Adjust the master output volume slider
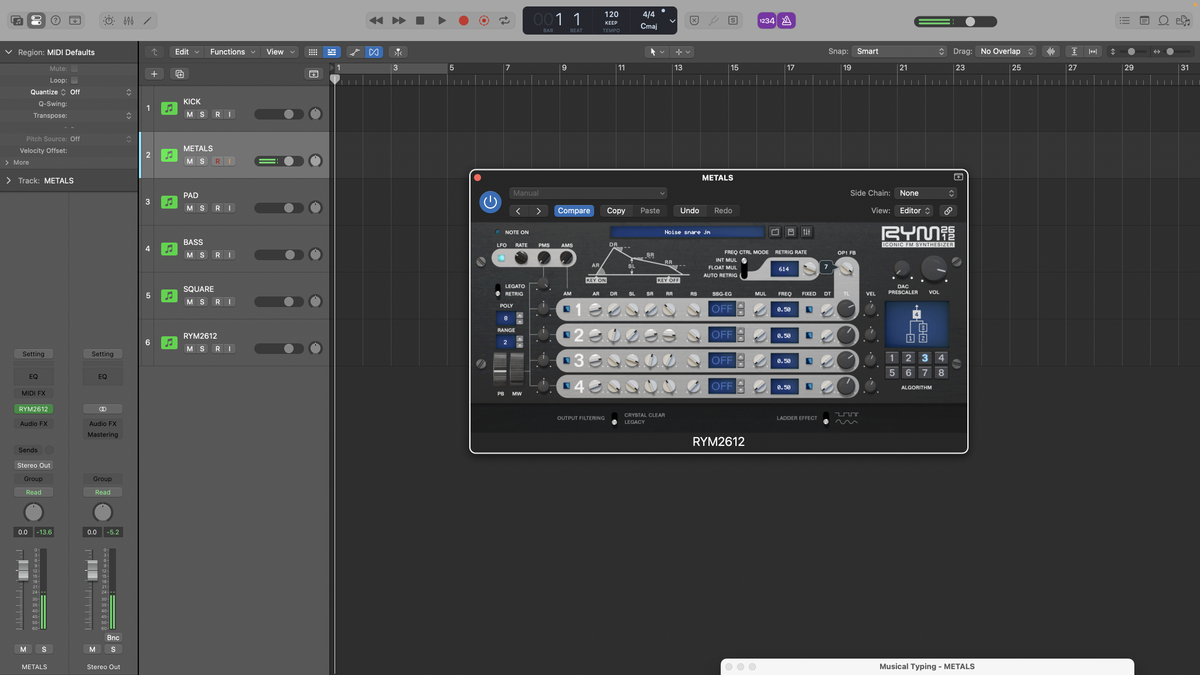Screen dimensions: 1200x675 click(956, 21)
